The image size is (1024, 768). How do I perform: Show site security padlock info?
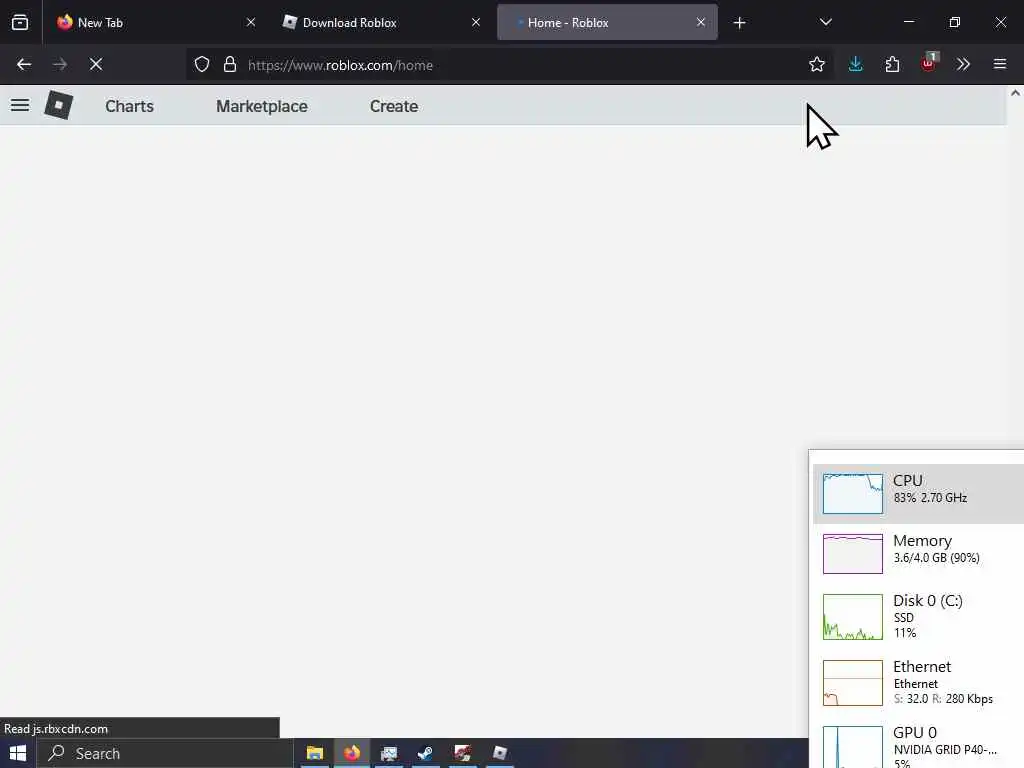[229, 64]
